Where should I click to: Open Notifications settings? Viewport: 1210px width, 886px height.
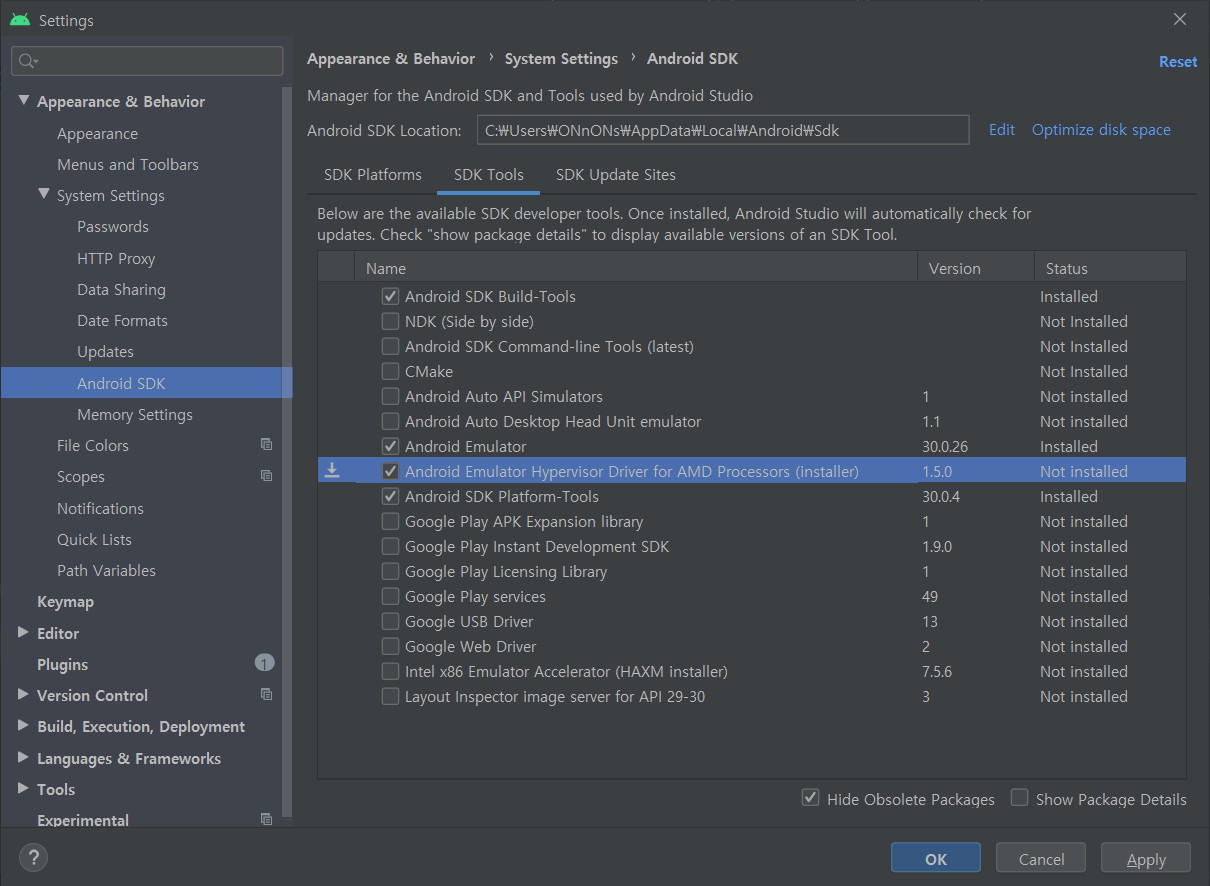click(x=100, y=508)
